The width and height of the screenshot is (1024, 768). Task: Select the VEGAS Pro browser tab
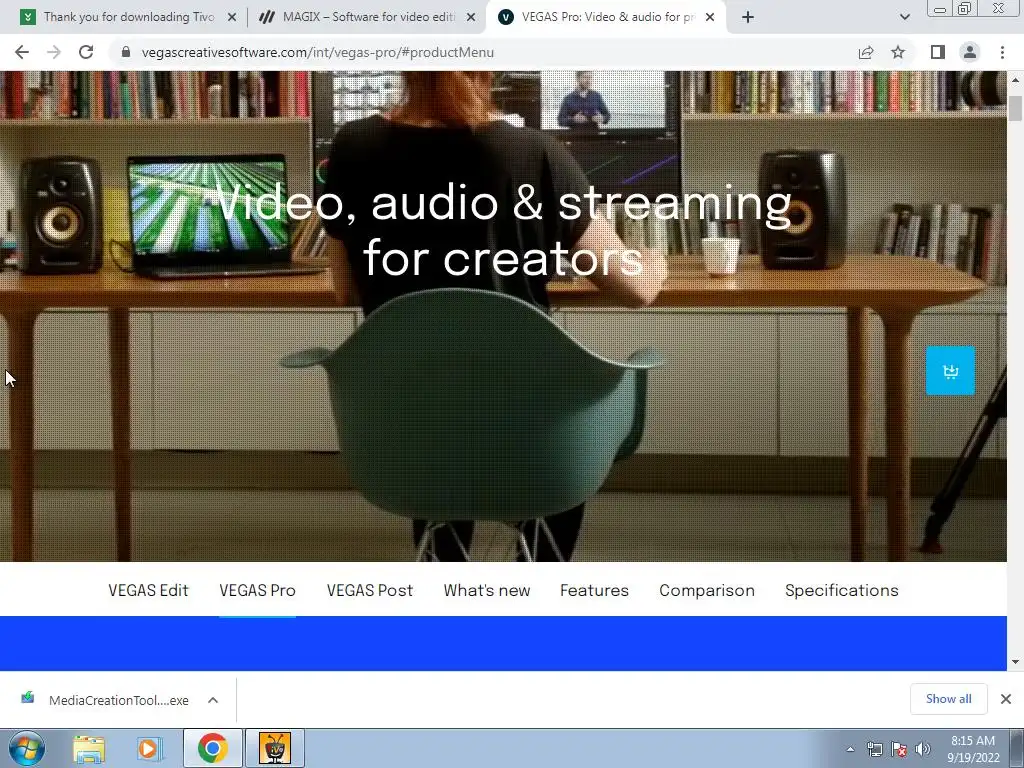point(606,17)
